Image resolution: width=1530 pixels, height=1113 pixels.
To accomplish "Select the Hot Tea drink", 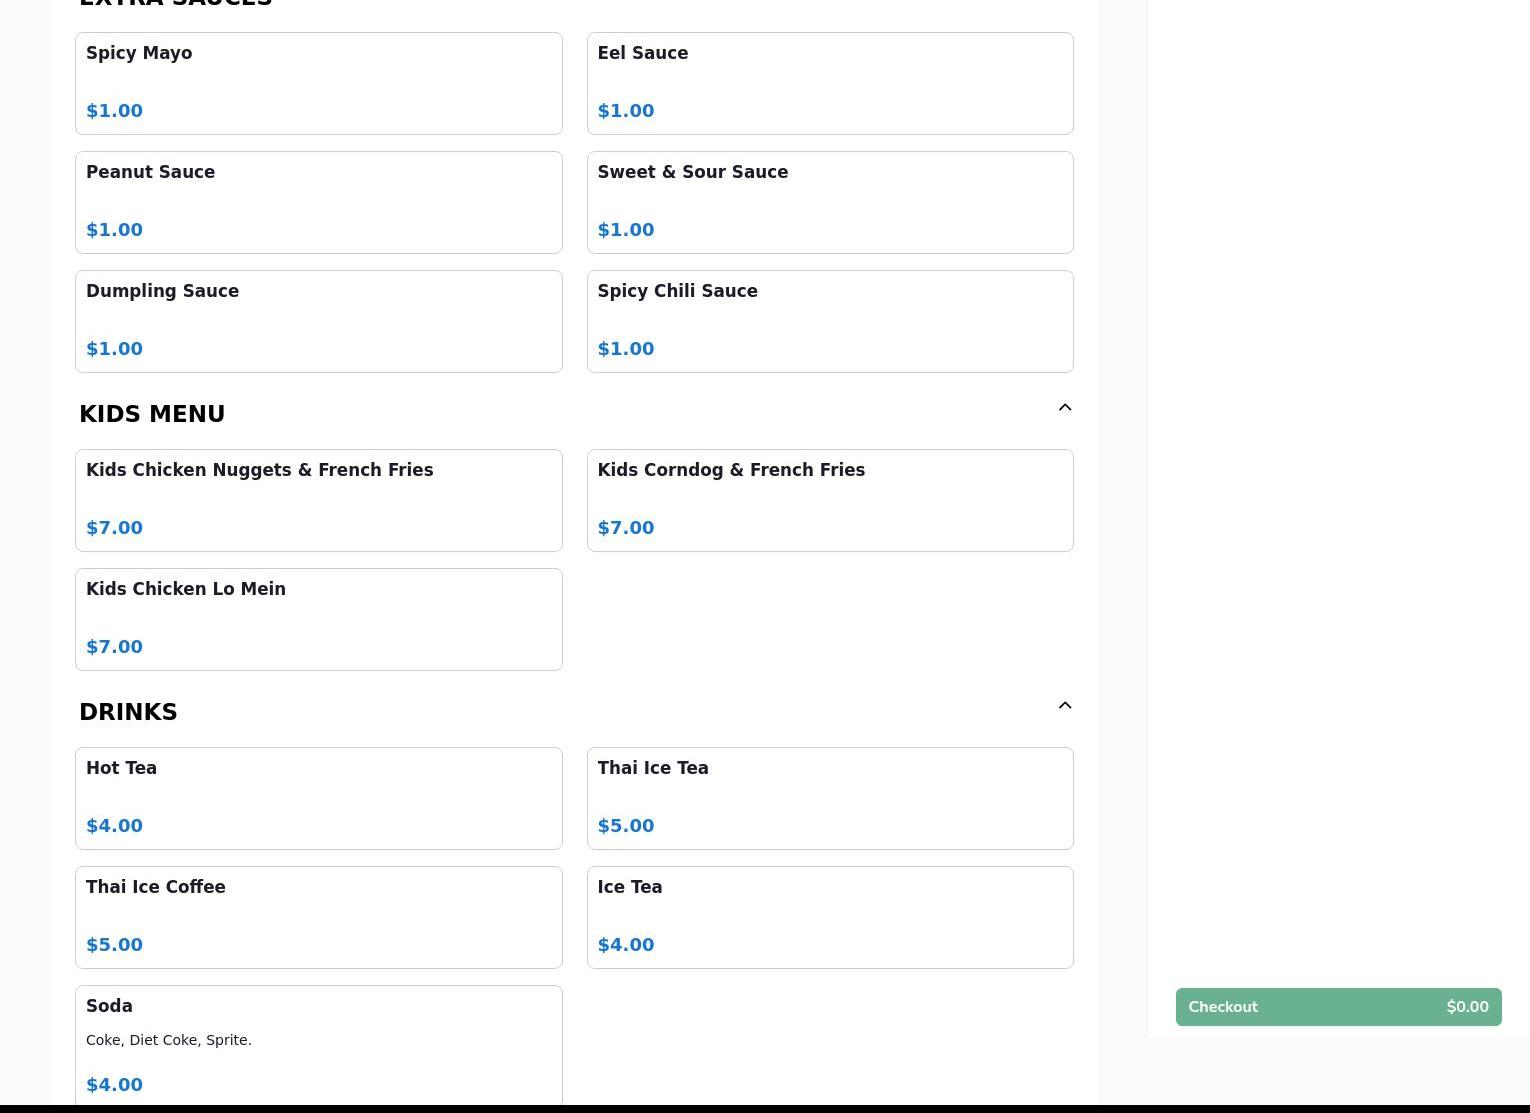I will (318, 798).
